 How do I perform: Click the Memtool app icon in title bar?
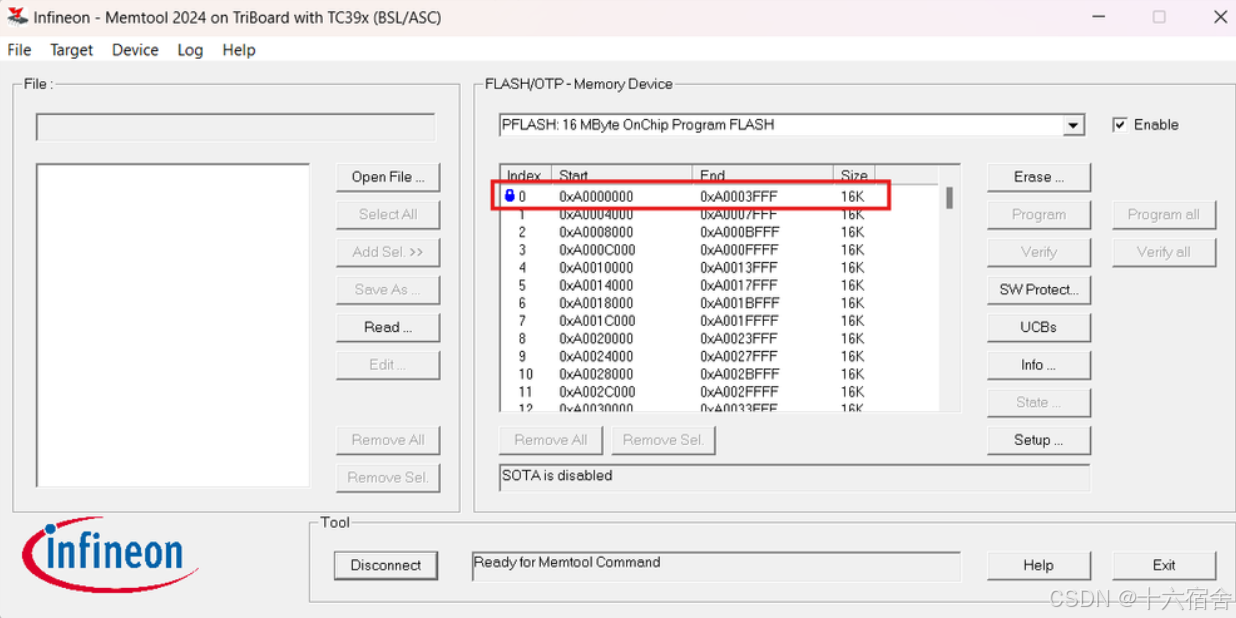point(16,16)
